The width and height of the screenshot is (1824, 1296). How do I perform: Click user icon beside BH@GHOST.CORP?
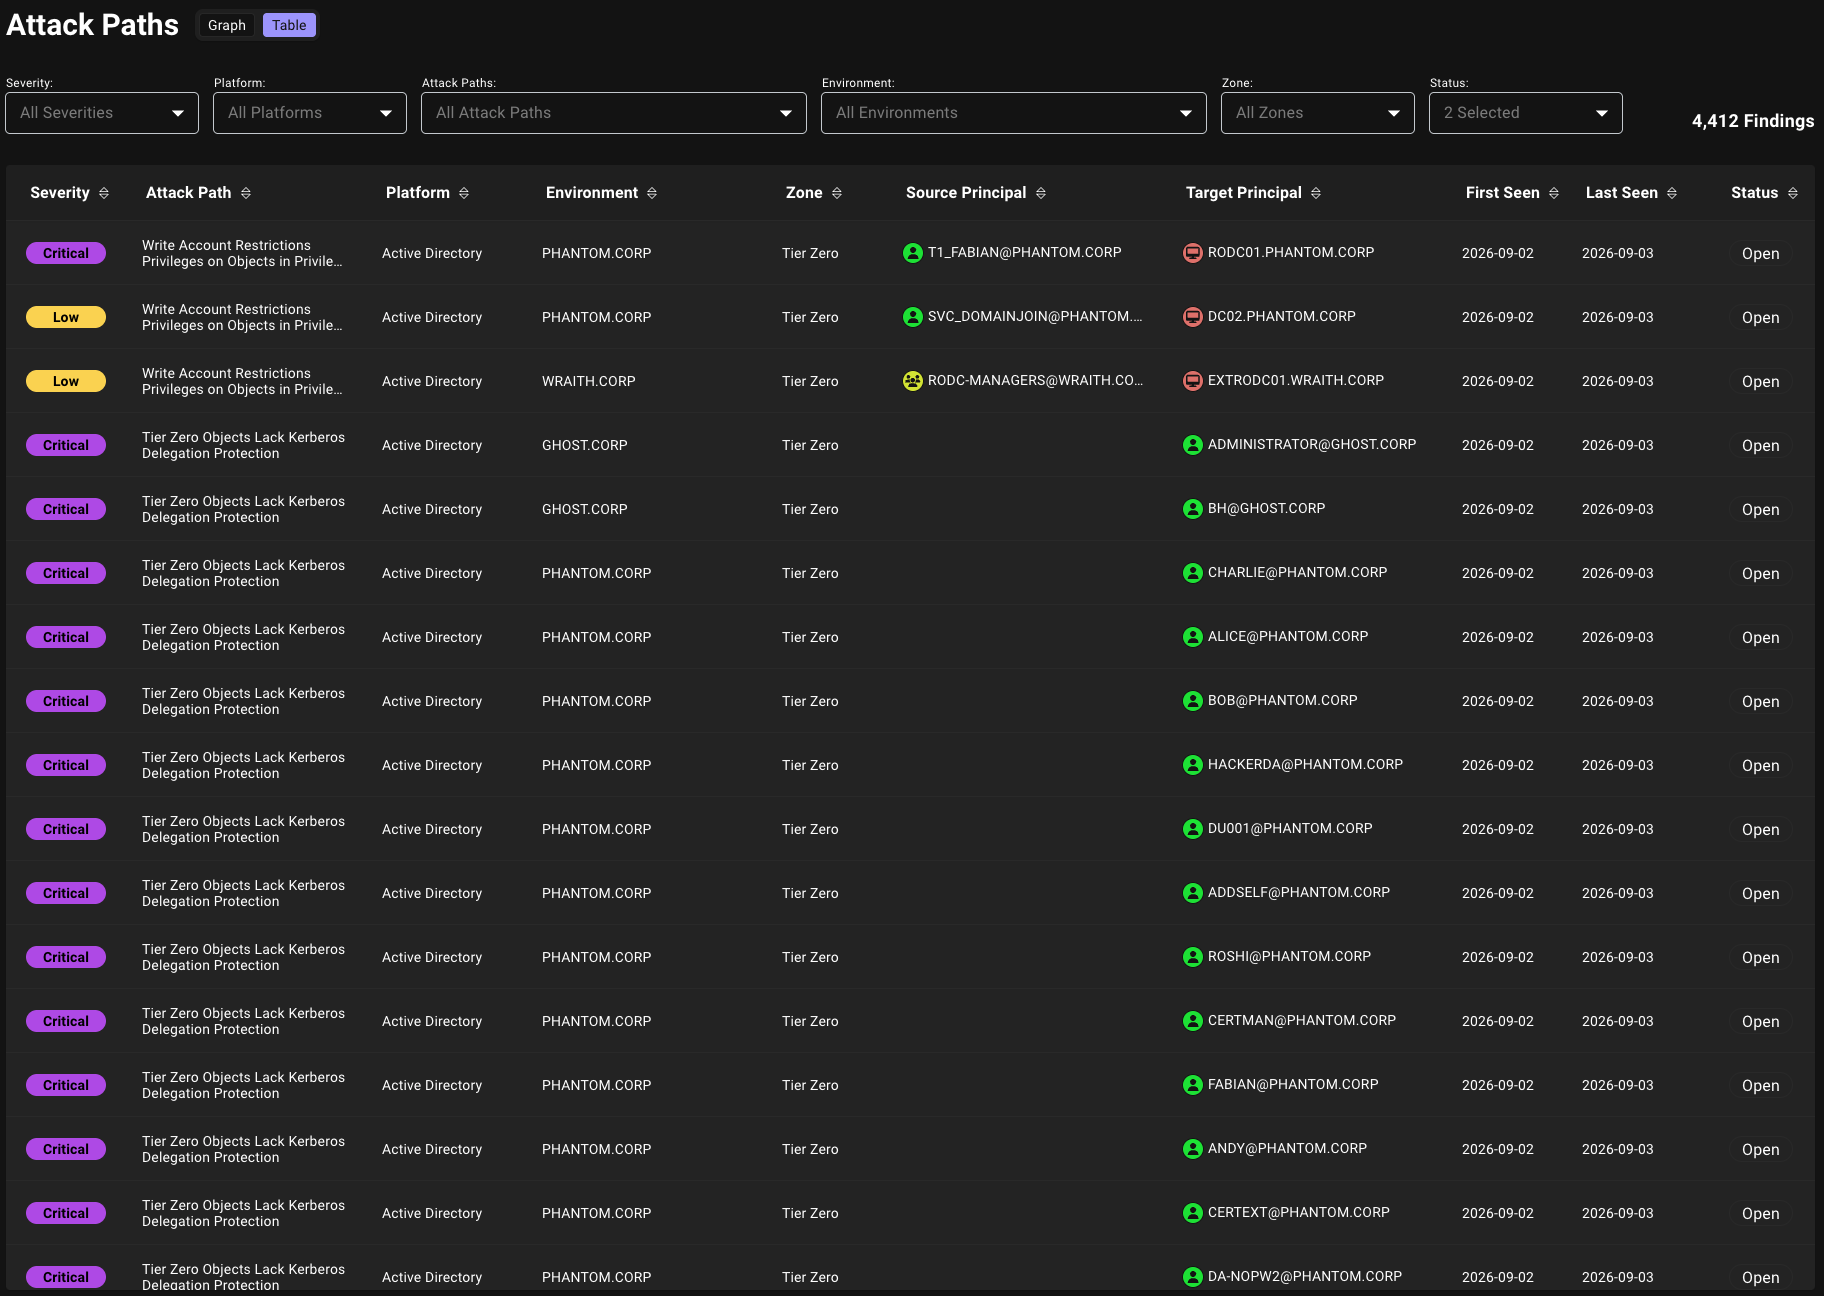click(x=1193, y=509)
